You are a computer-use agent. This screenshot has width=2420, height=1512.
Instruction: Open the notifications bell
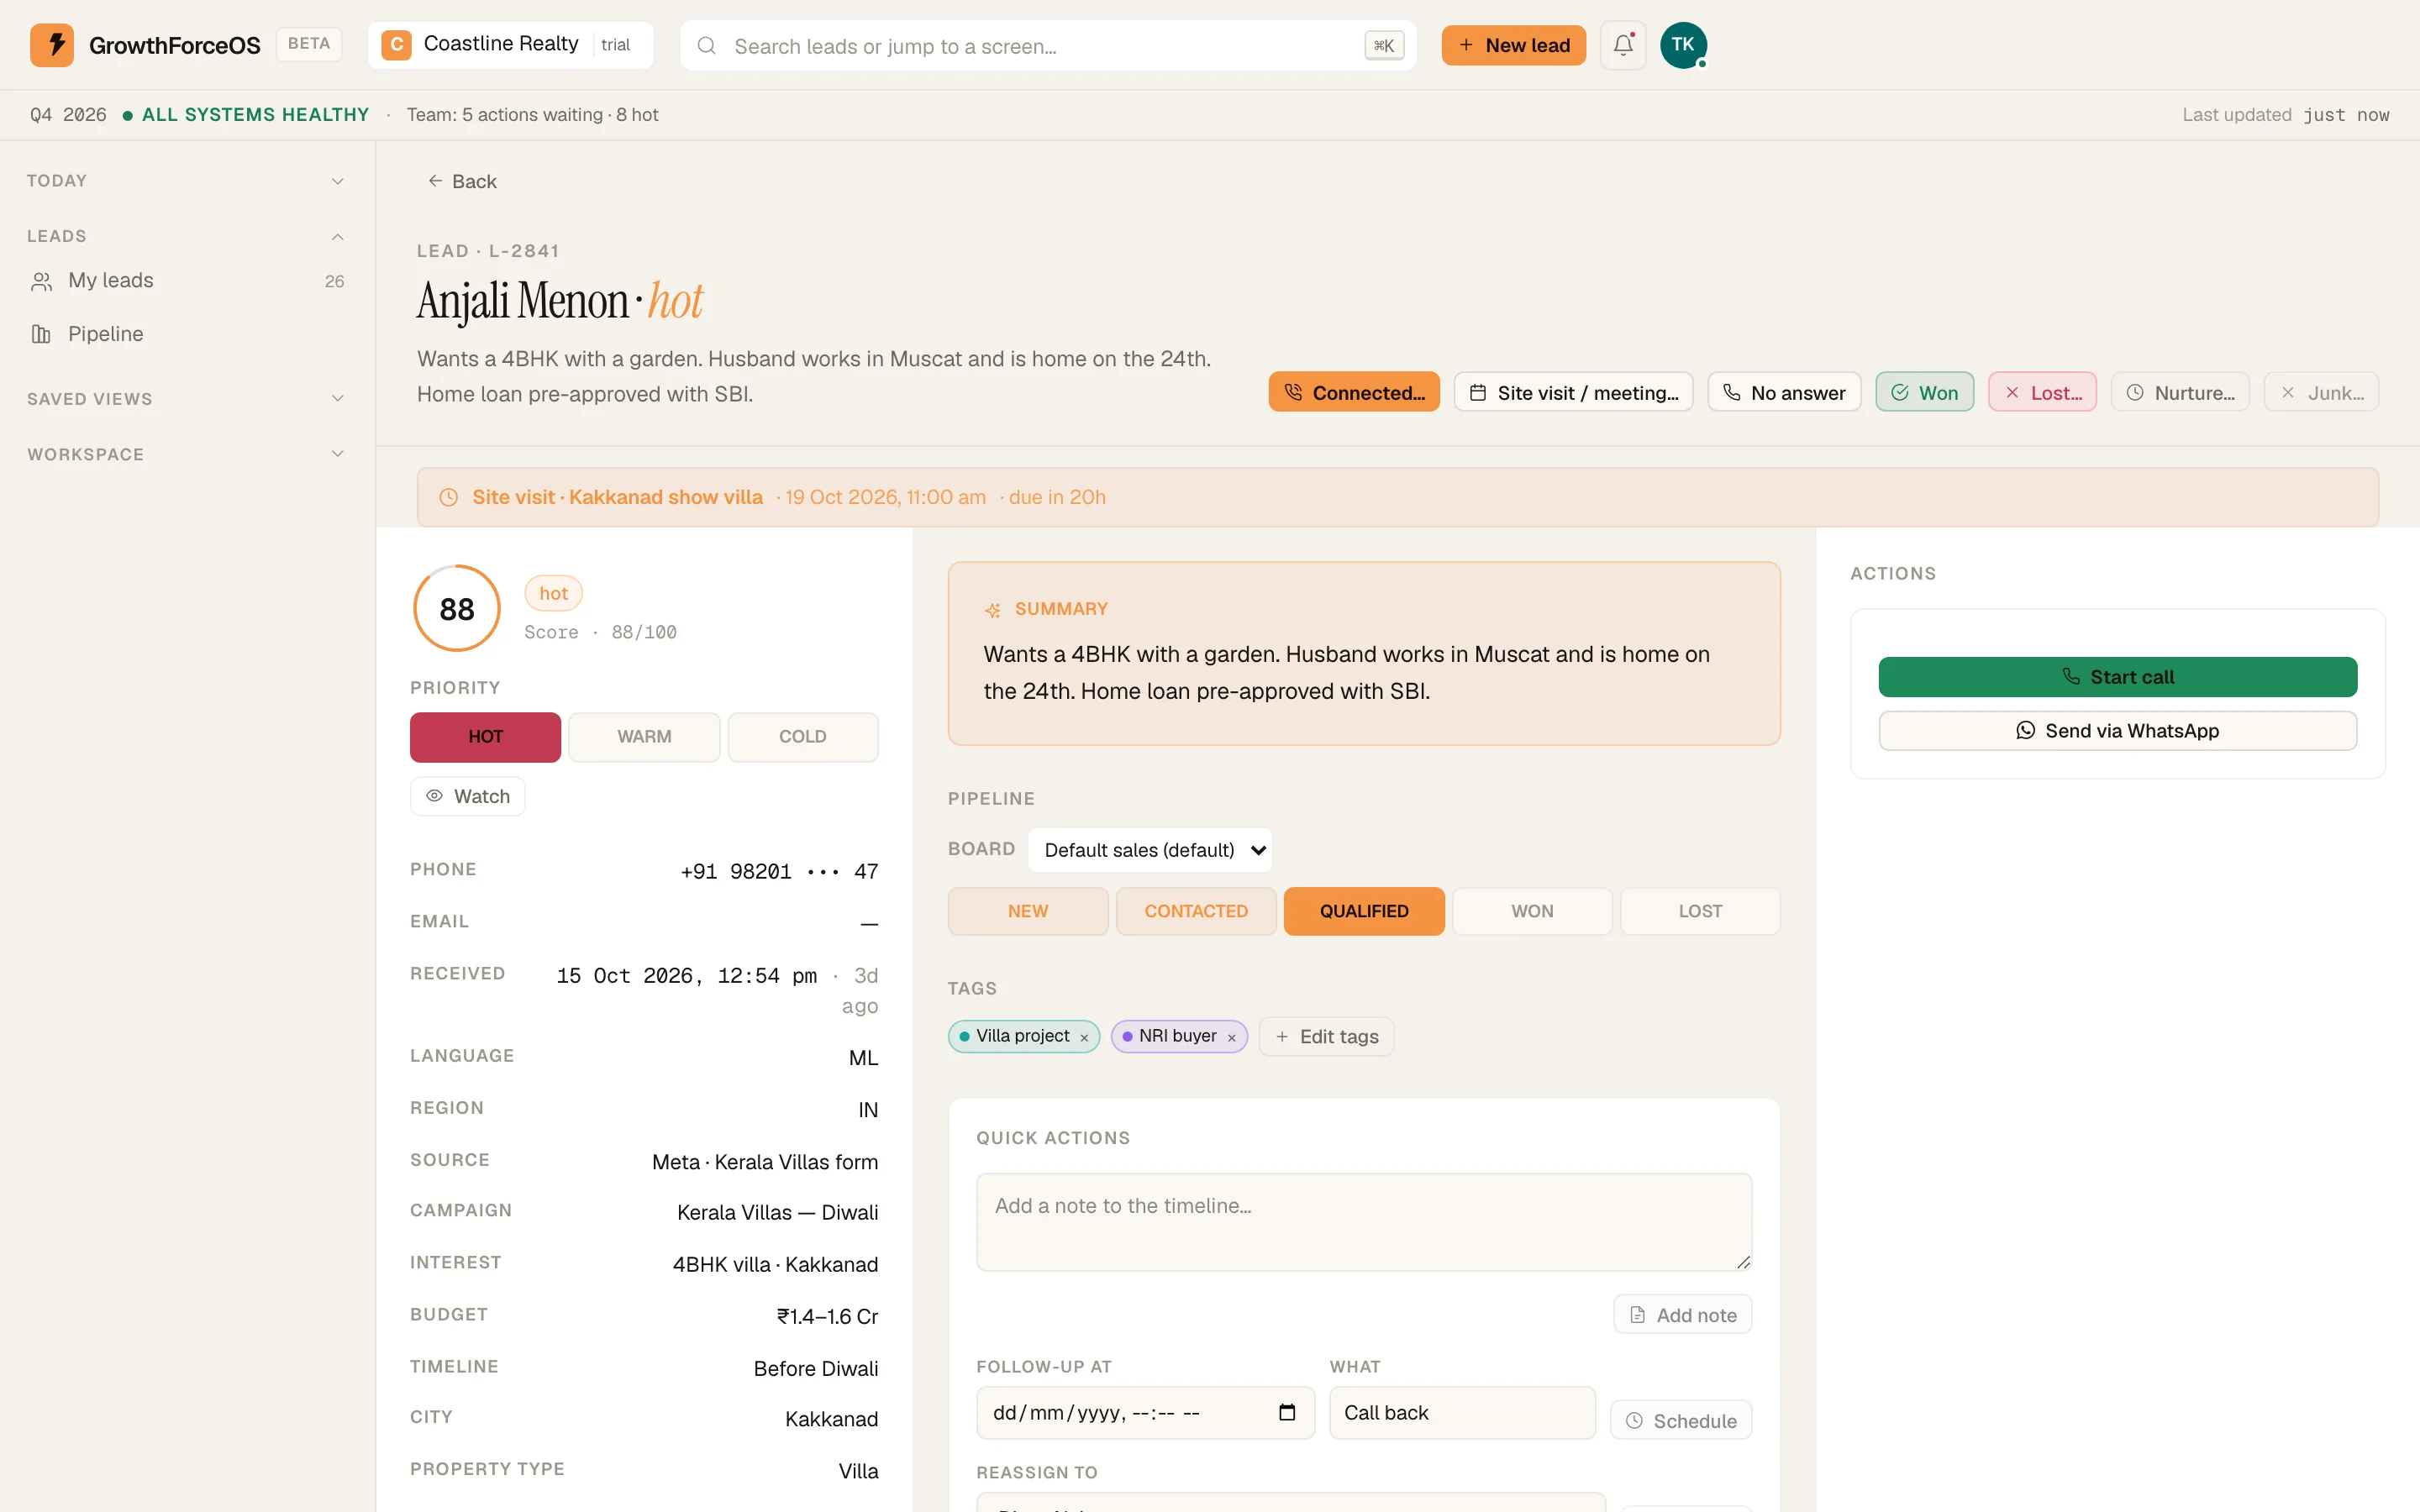pyautogui.click(x=1622, y=45)
